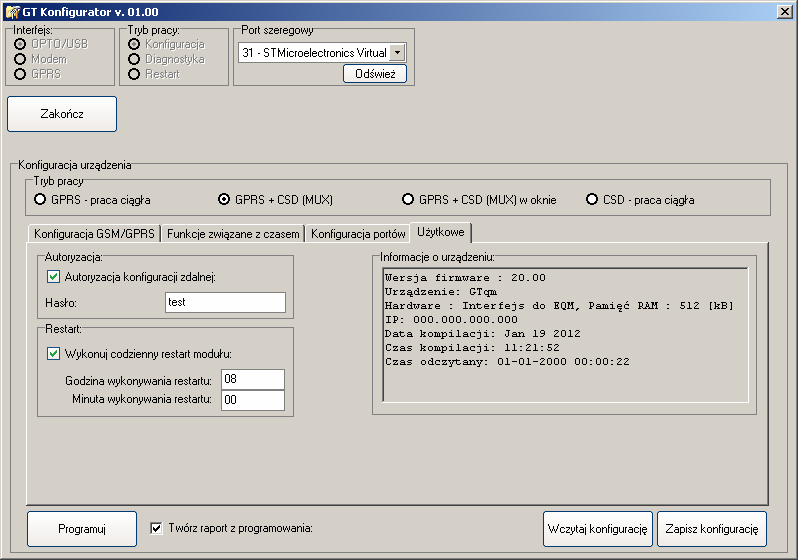The height and width of the screenshot is (560, 798).
Task: Toggle Wykonuj codzienny restart modułu checkbox
Action: click(x=53, y=354)
